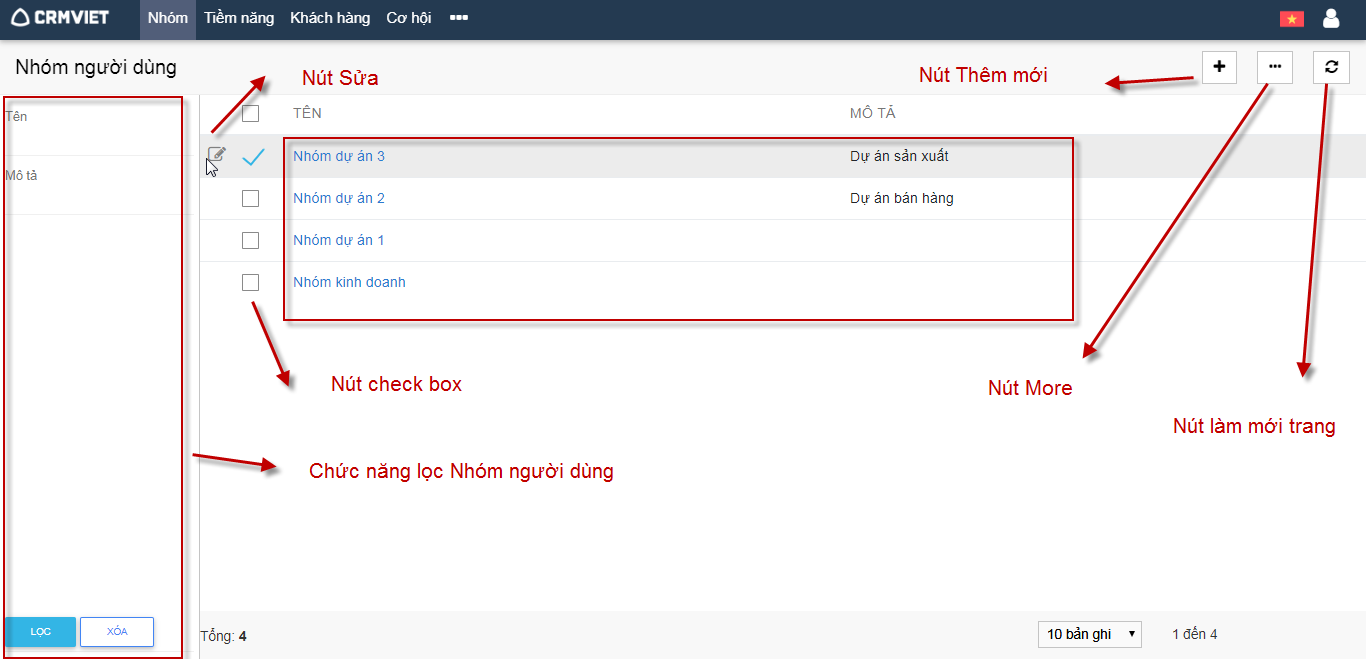Expand the 10 bản ghi page size dropdown
This screenshot has width=1366, height=659.
(x=1089, y=634)
